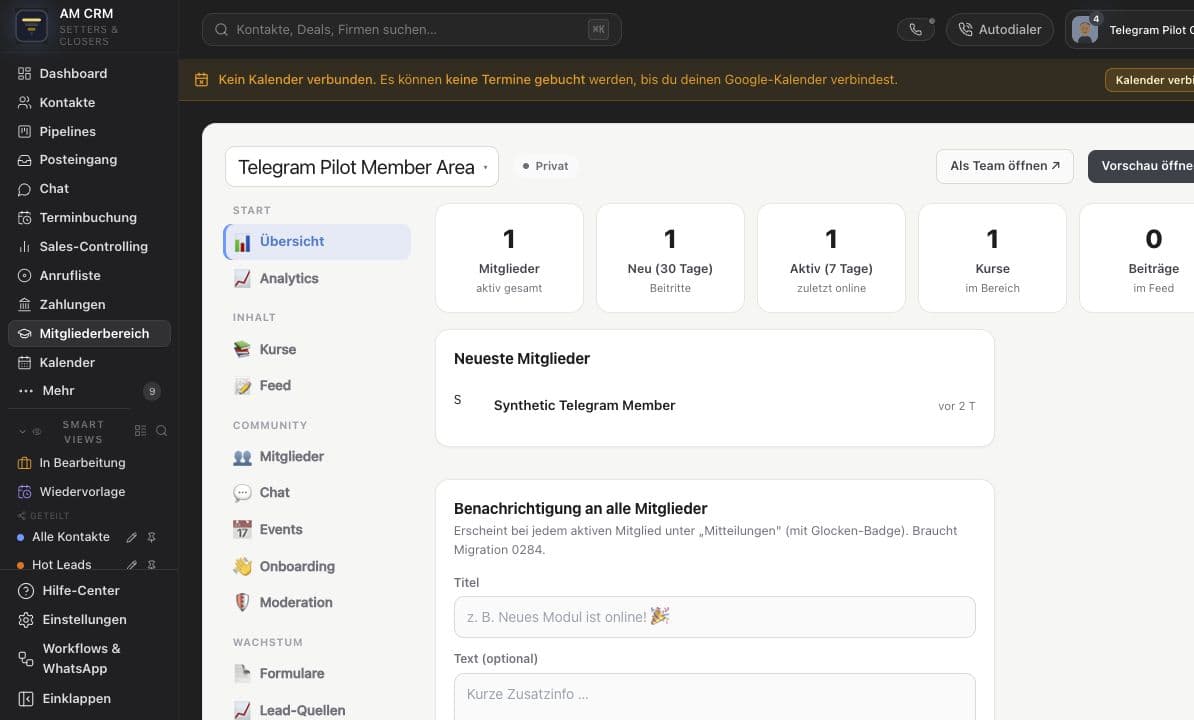Screen dimensions: 1194x720
Task: Click the Neueste Mitglieder heading
Action: (522, 358)
